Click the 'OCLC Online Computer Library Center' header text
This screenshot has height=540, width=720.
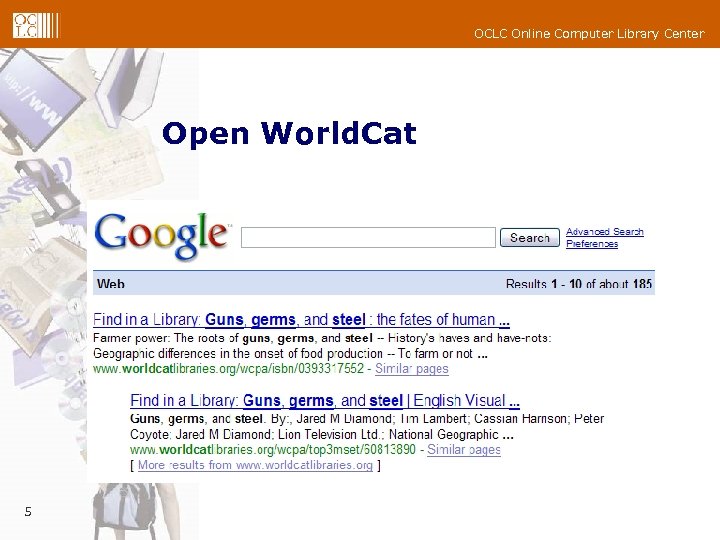589,34
